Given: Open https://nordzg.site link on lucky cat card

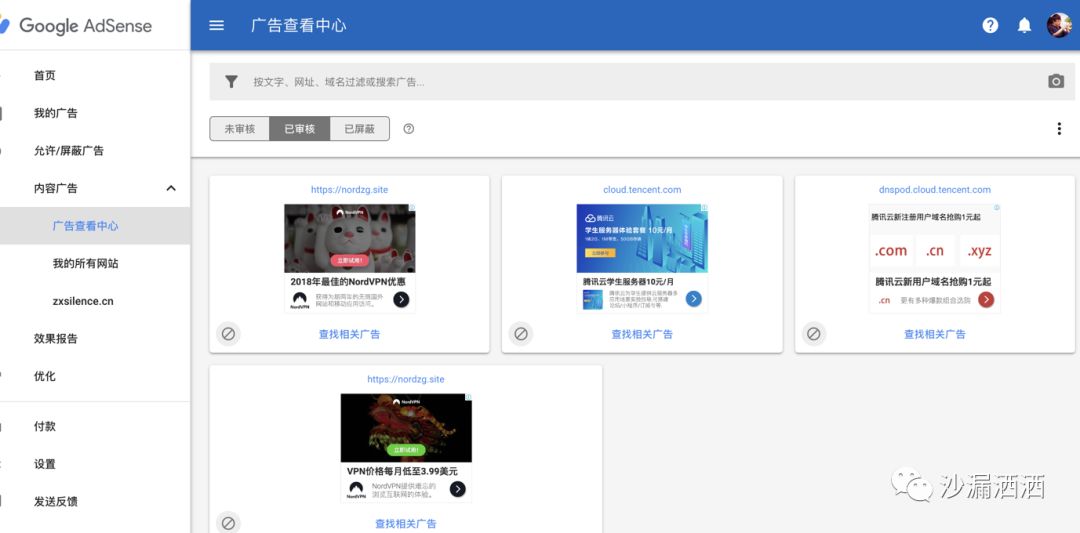Looking at the screenshot, I should tap(349, 189).
